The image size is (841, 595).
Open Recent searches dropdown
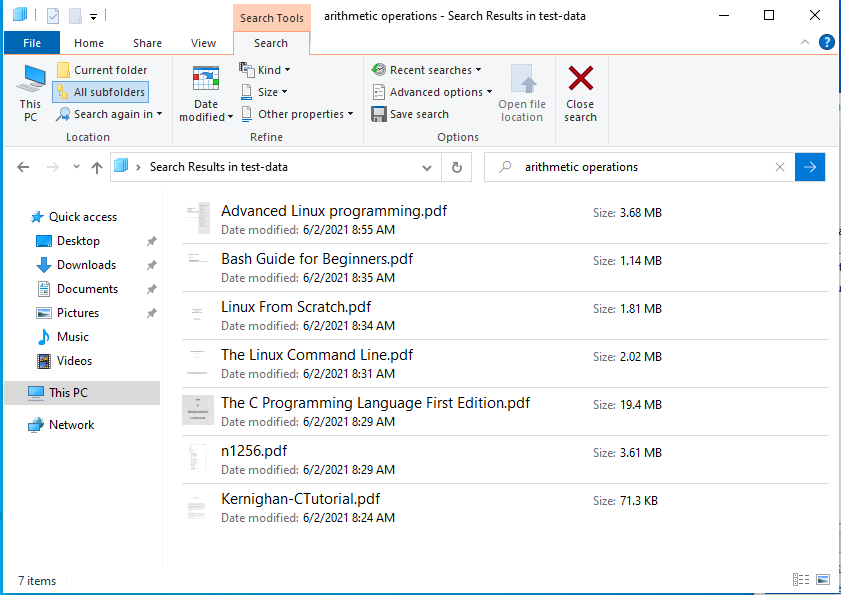[426, 70]
